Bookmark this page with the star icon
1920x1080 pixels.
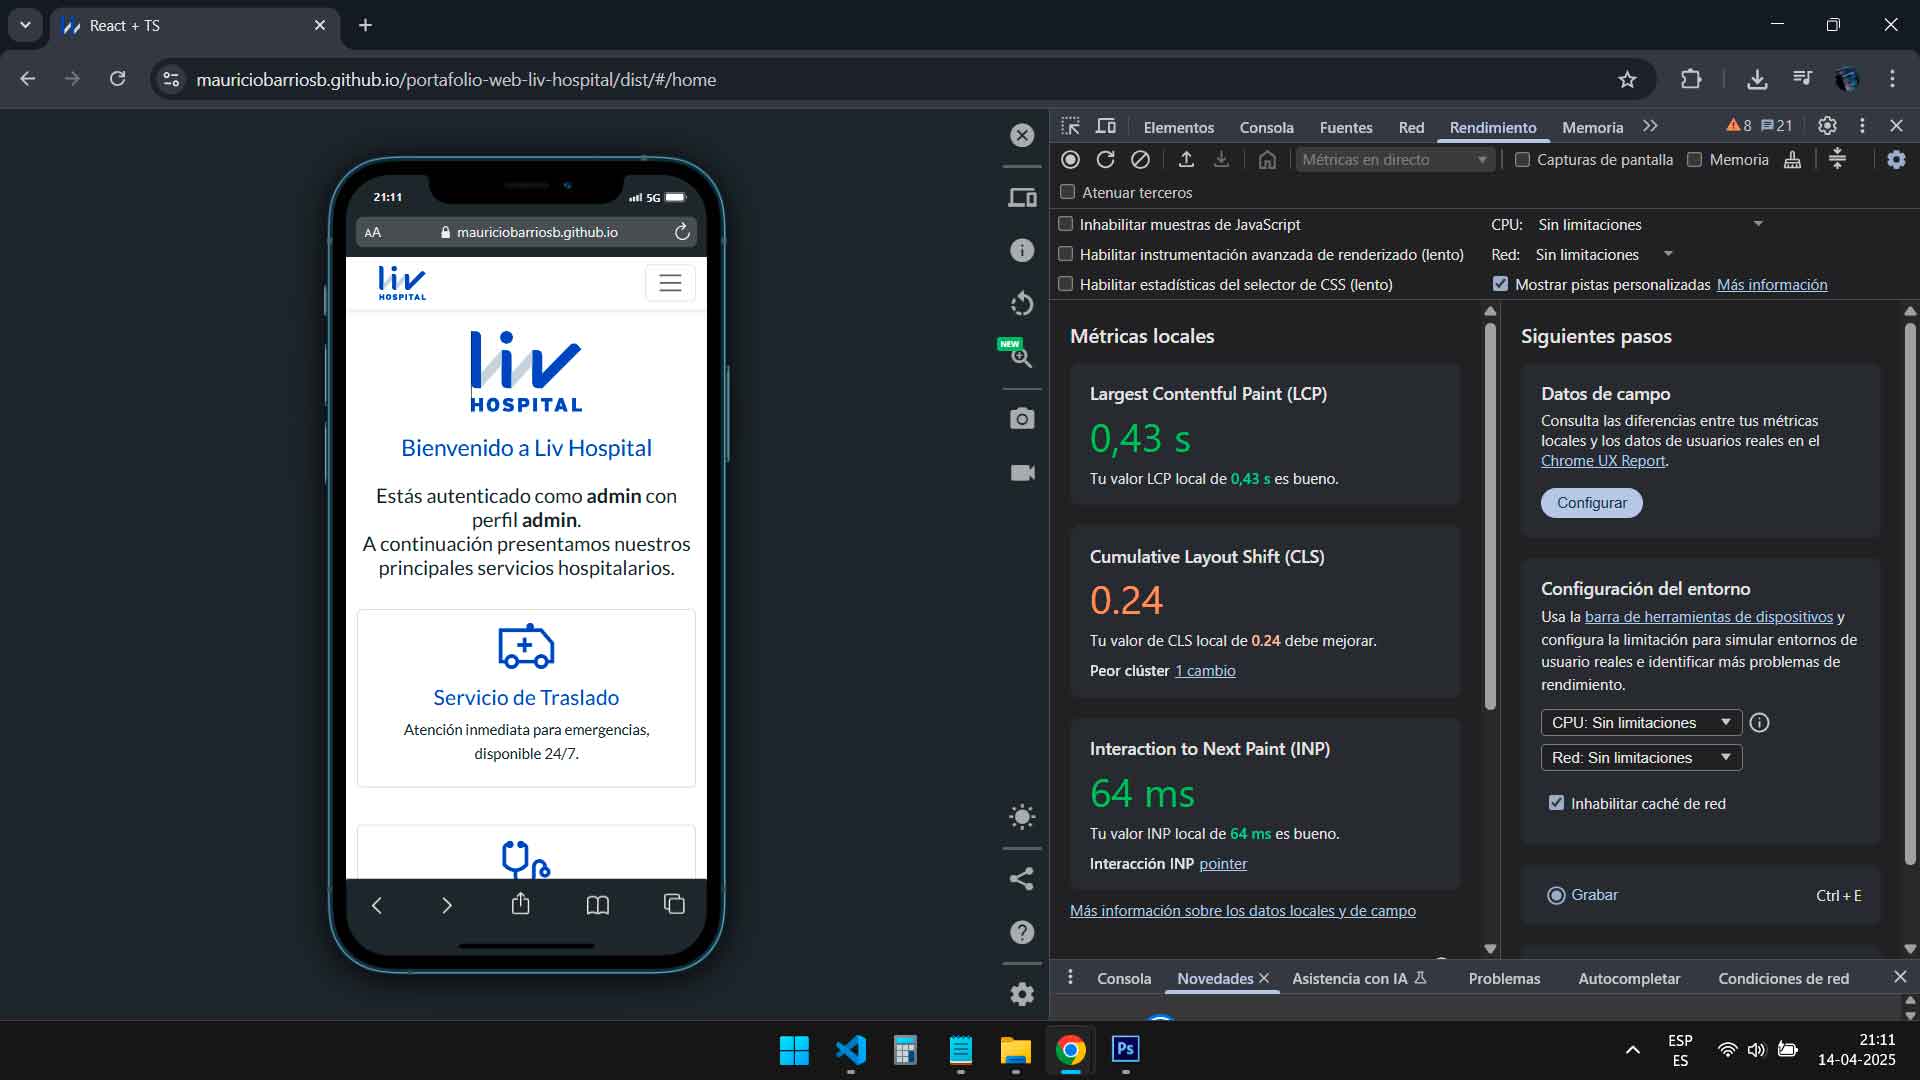1627,80
